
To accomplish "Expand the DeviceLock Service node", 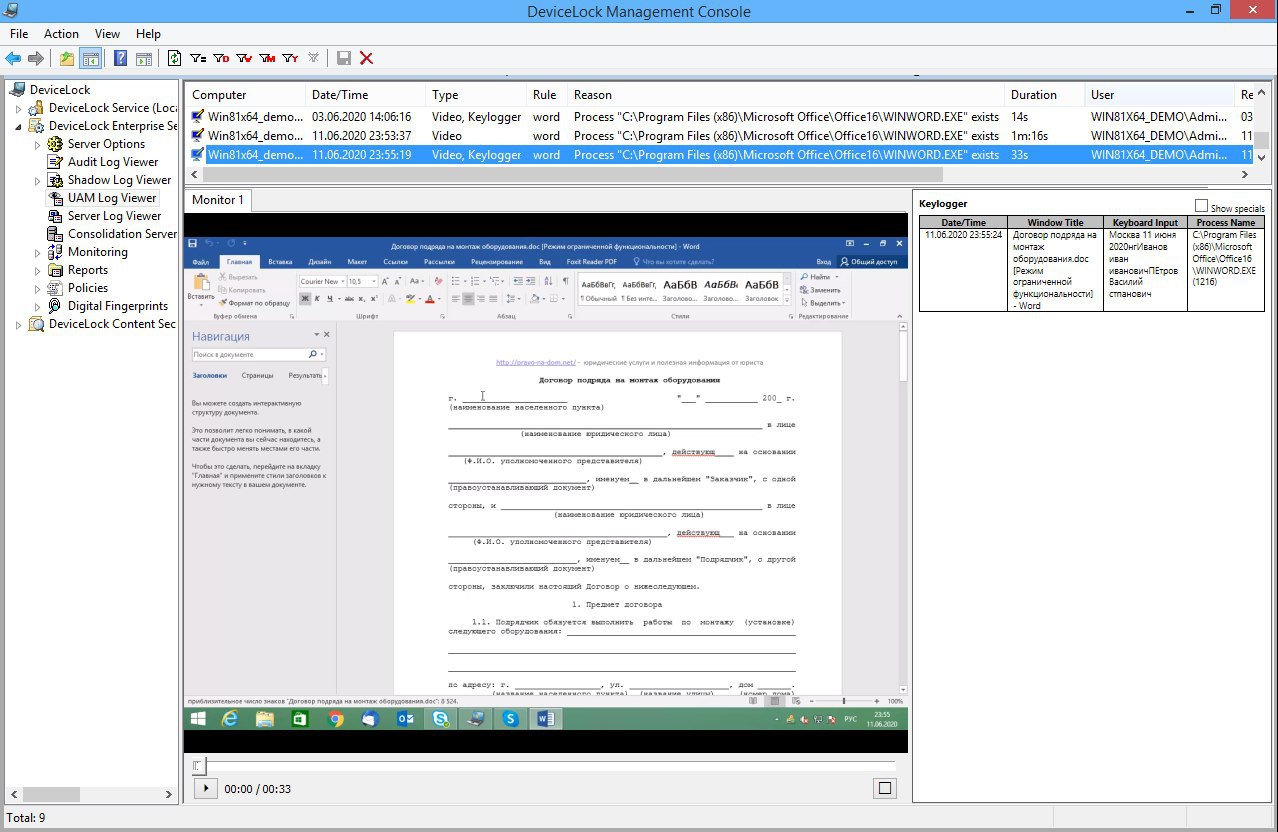I will pos(18,108).
